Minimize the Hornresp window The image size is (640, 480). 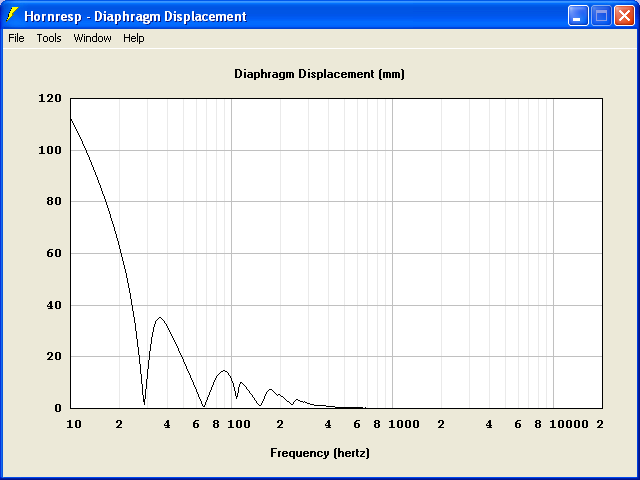click(x=578, y=16)
